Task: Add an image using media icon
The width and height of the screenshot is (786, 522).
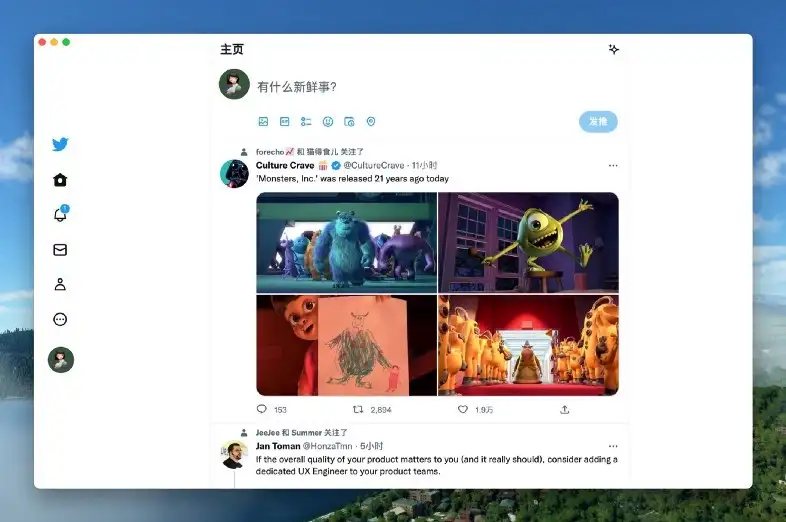Action: coord(263,121)
